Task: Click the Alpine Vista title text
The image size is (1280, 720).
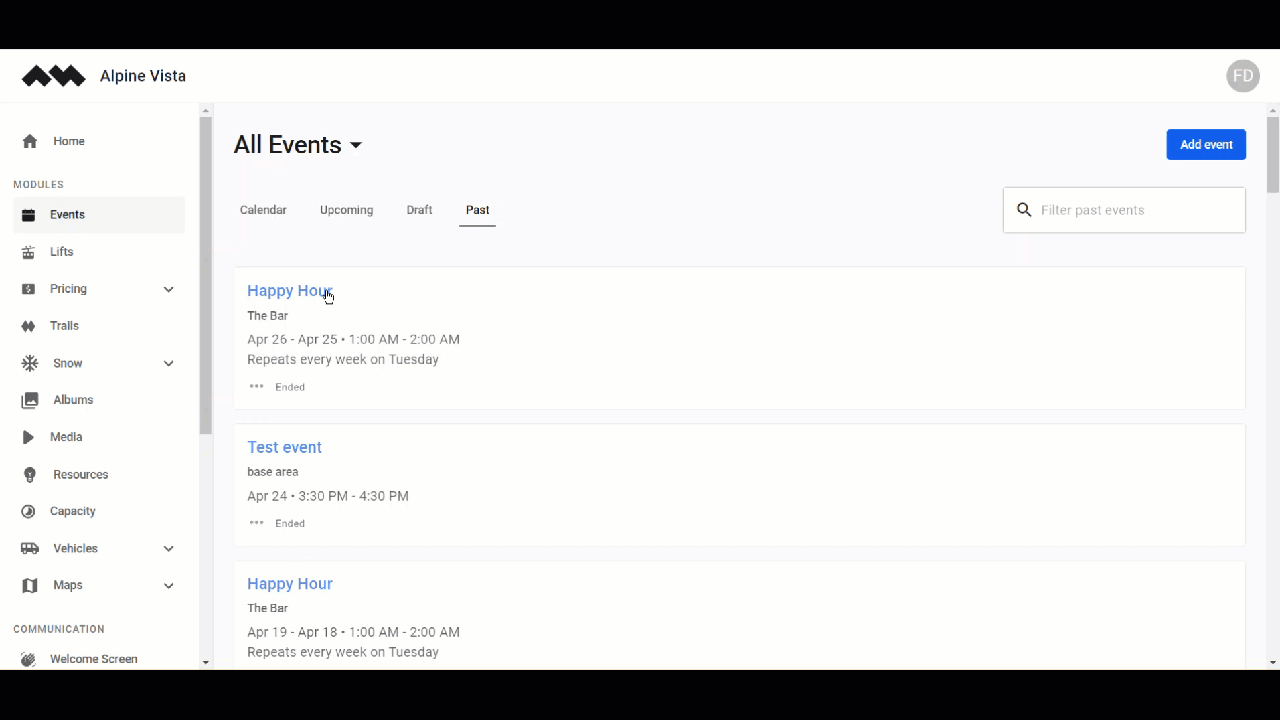Action: (143, 76)
